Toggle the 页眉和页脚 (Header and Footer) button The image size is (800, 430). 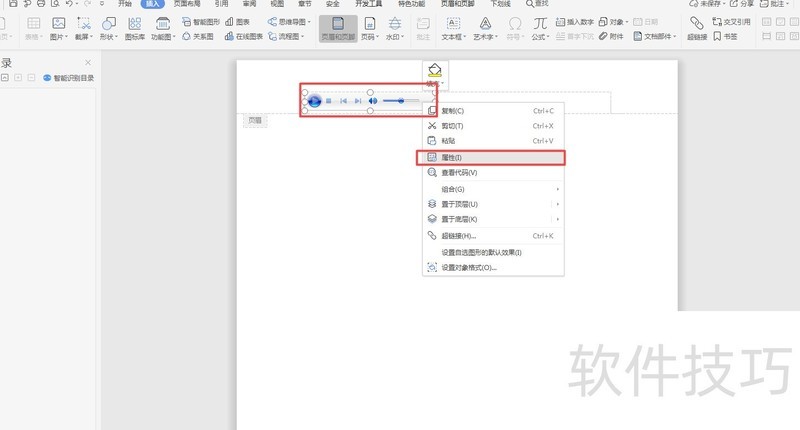click(x=338, y=29)
